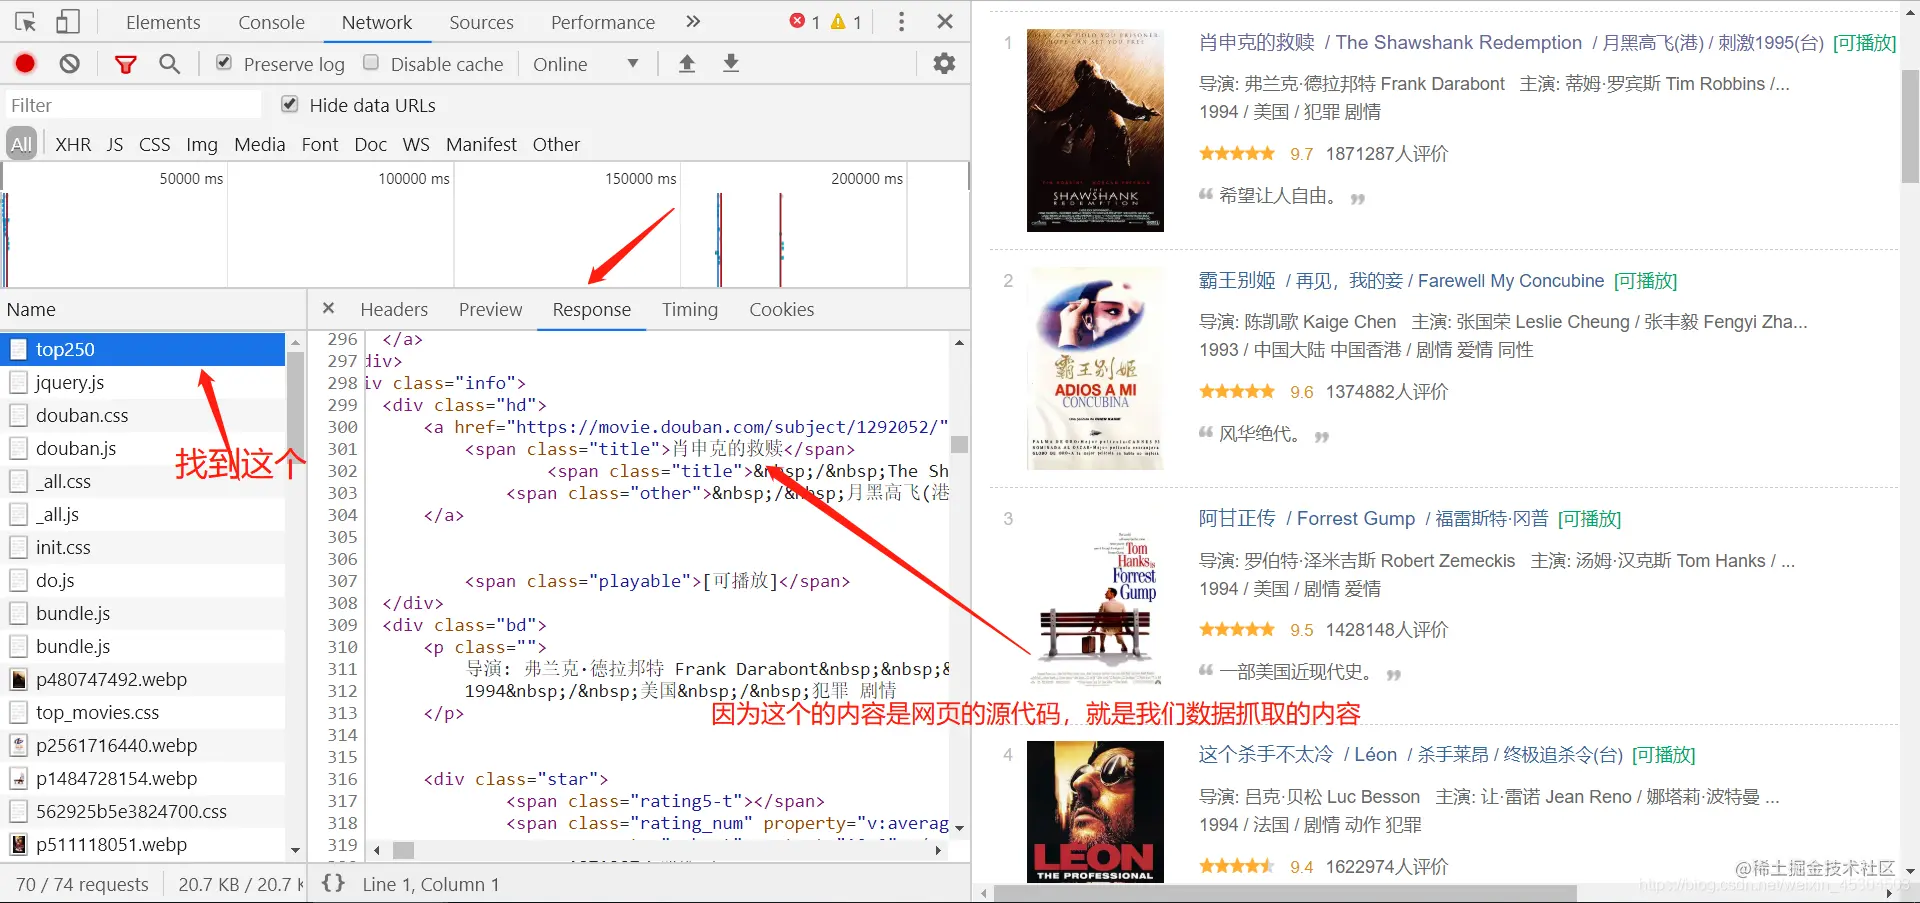Viewport: 1920px width, 903px height.
Task: Open DevTools three-dot menu
Action: click(x=901, y=22)
